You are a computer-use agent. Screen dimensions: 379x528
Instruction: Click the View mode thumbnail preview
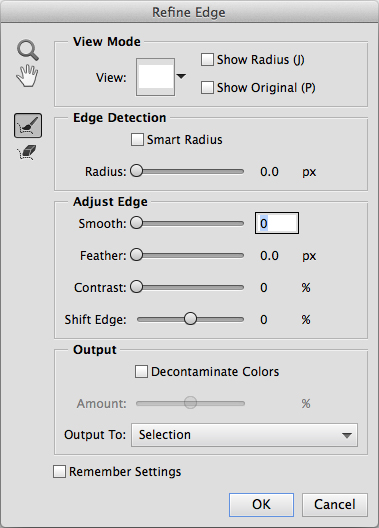point(155,77)
